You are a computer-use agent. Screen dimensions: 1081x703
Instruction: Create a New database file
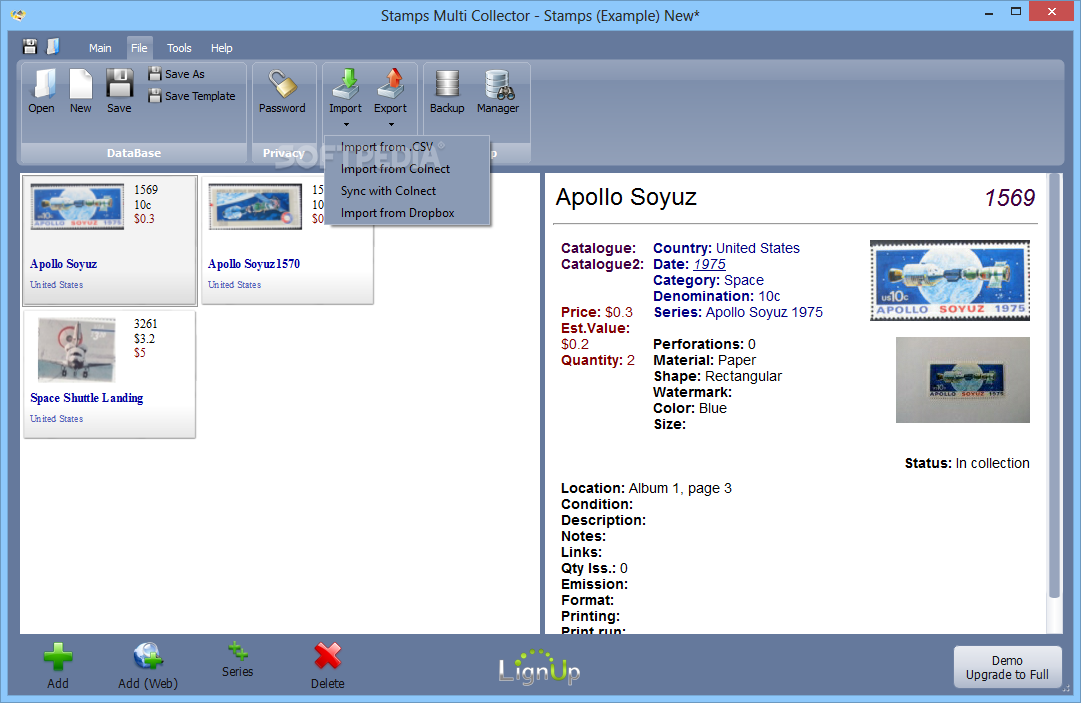coord(81,90)
